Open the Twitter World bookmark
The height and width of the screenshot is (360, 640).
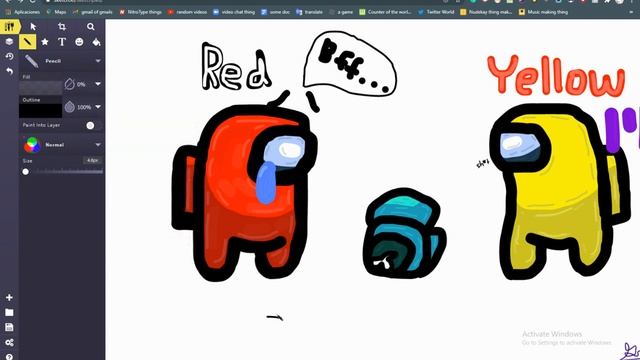[x=436, y=12]
